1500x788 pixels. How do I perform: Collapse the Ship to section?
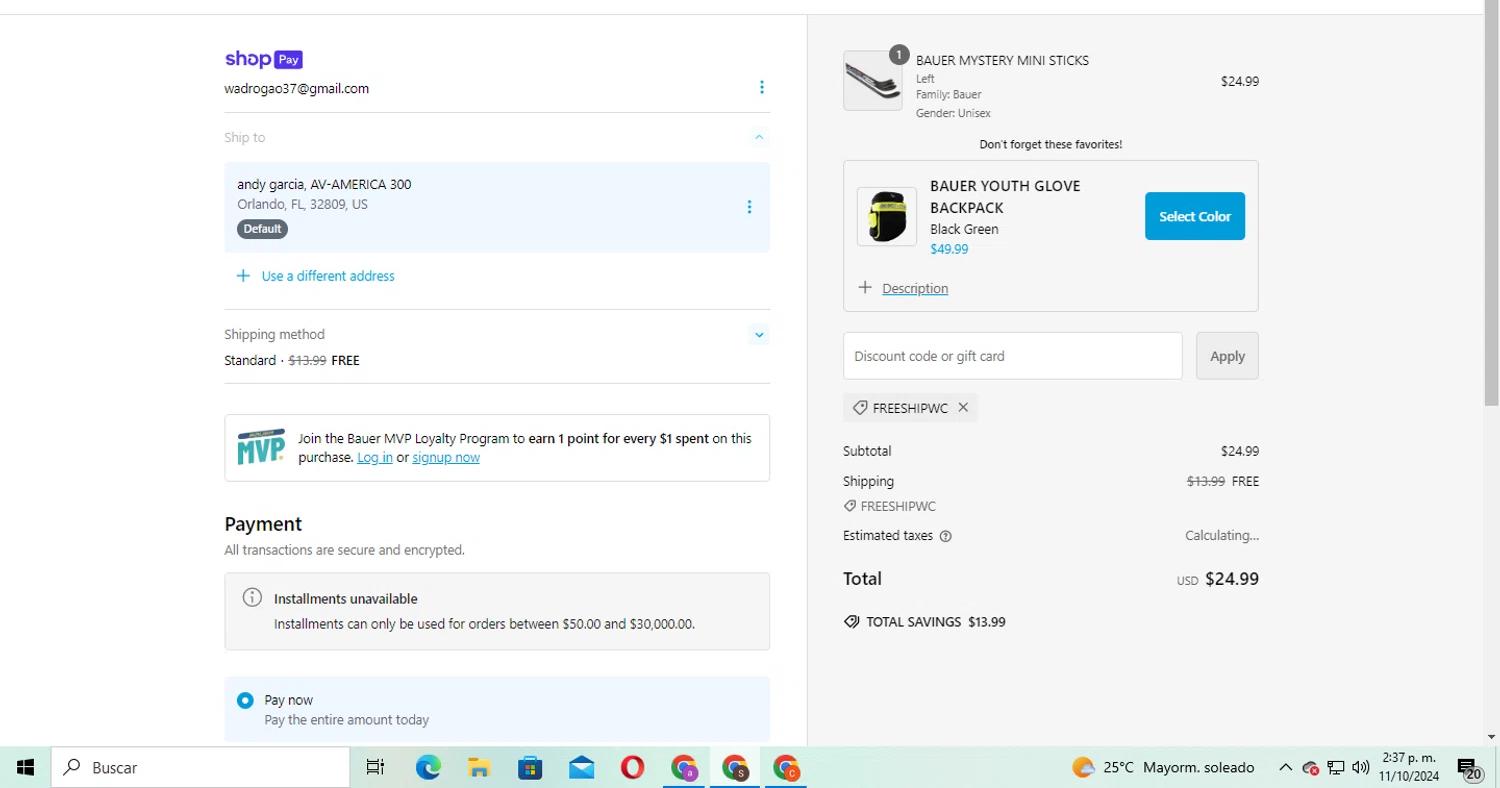(759, 137)
